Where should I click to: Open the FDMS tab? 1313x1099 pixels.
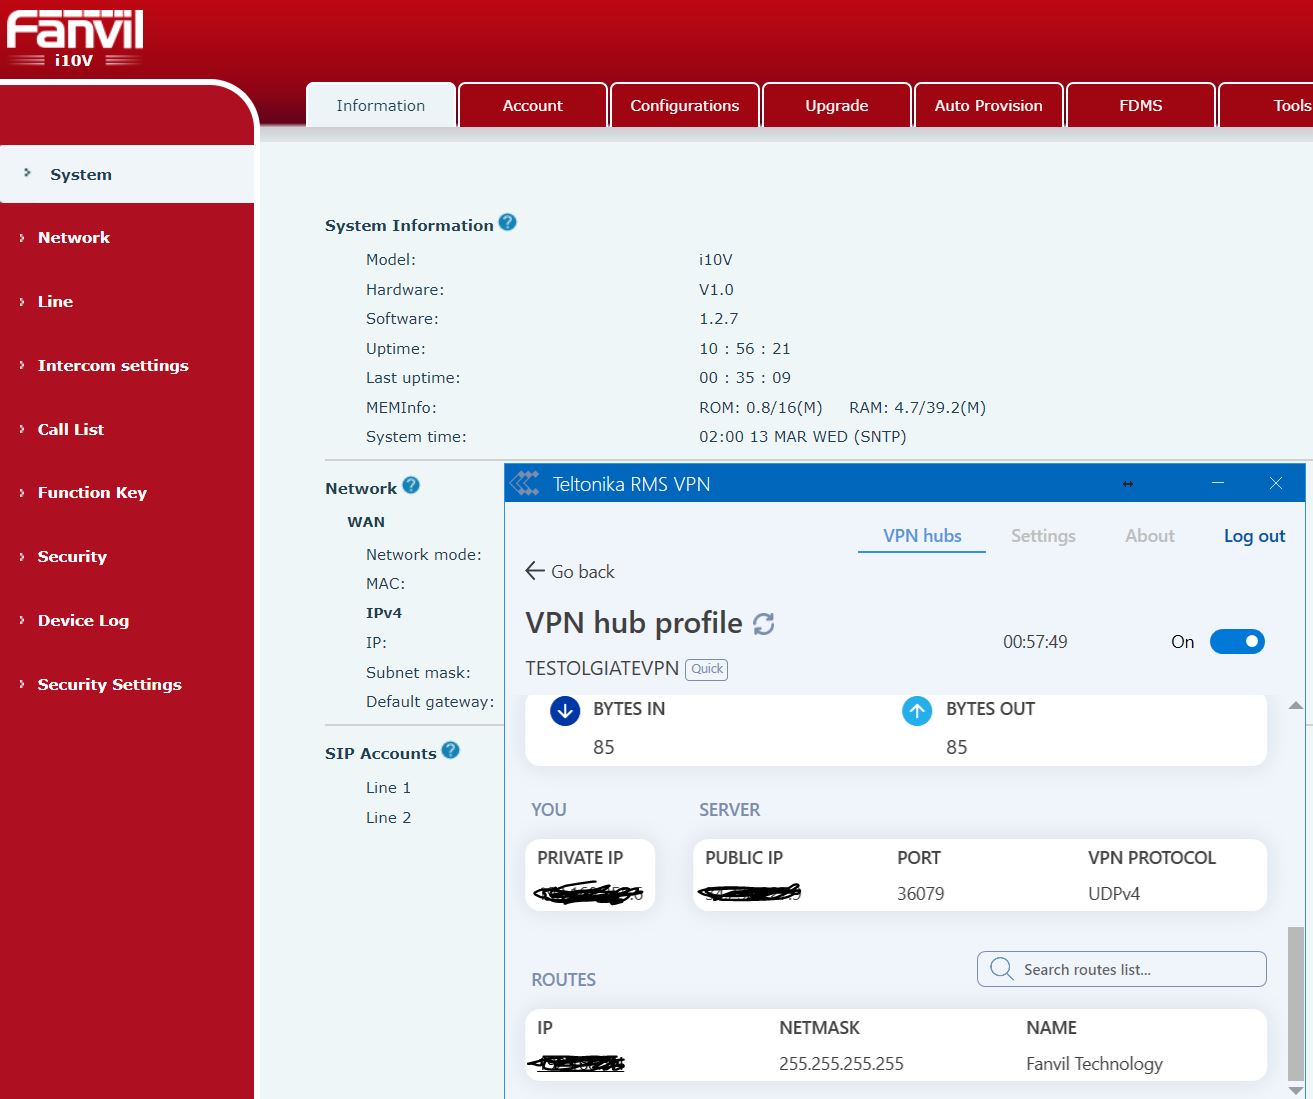[1141, 105]
